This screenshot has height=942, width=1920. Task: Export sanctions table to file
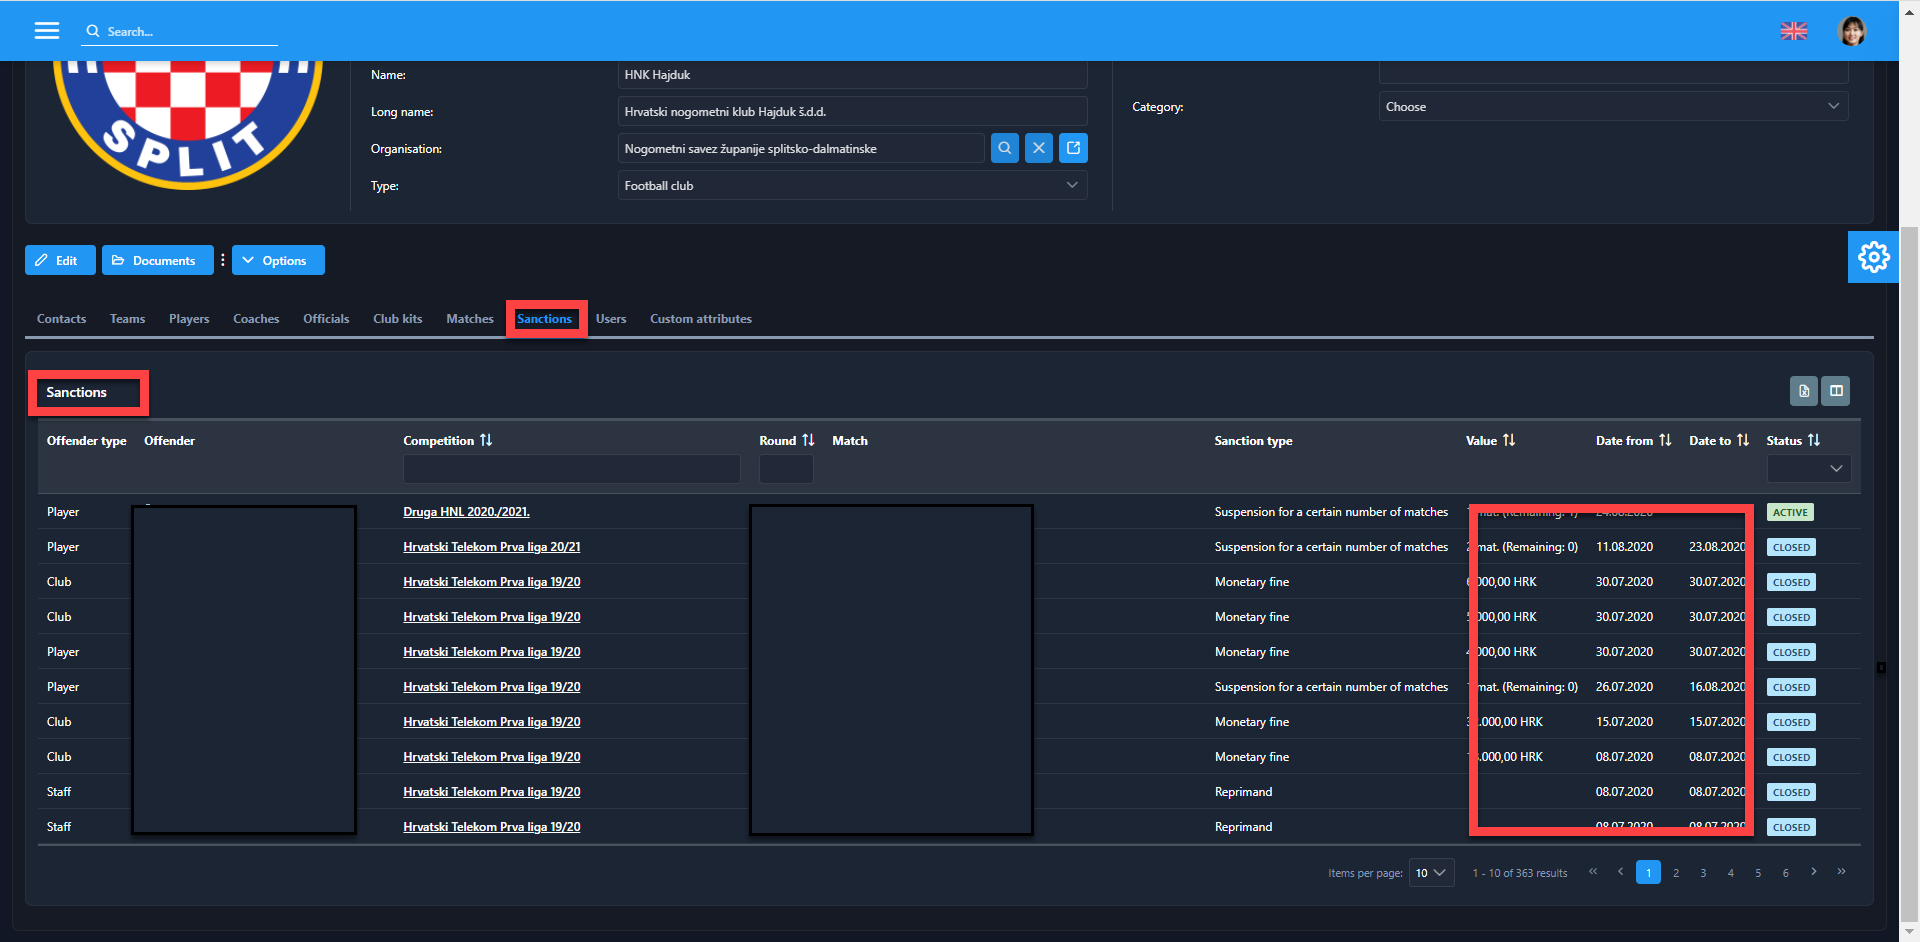point(1803,391)
